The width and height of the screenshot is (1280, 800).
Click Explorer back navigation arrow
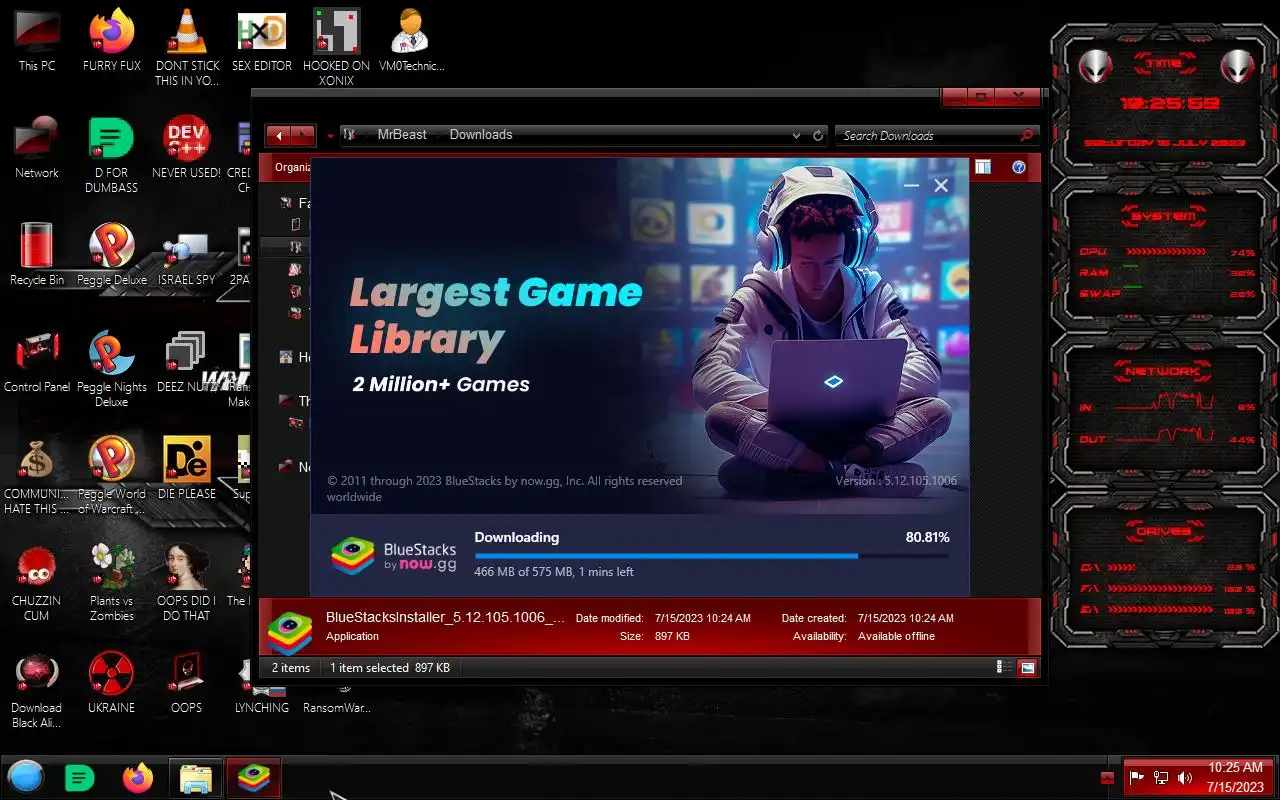279,135
